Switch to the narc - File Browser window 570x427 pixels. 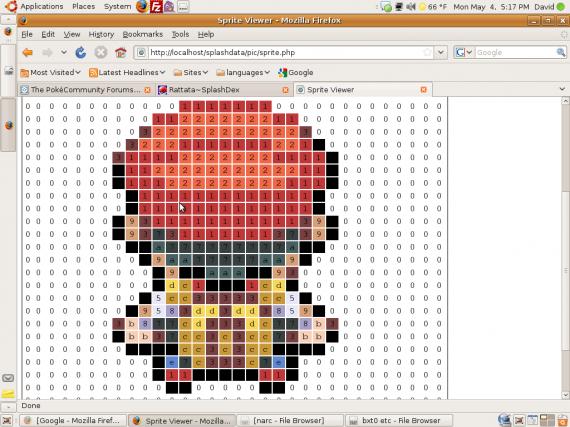tap(290, 420)
